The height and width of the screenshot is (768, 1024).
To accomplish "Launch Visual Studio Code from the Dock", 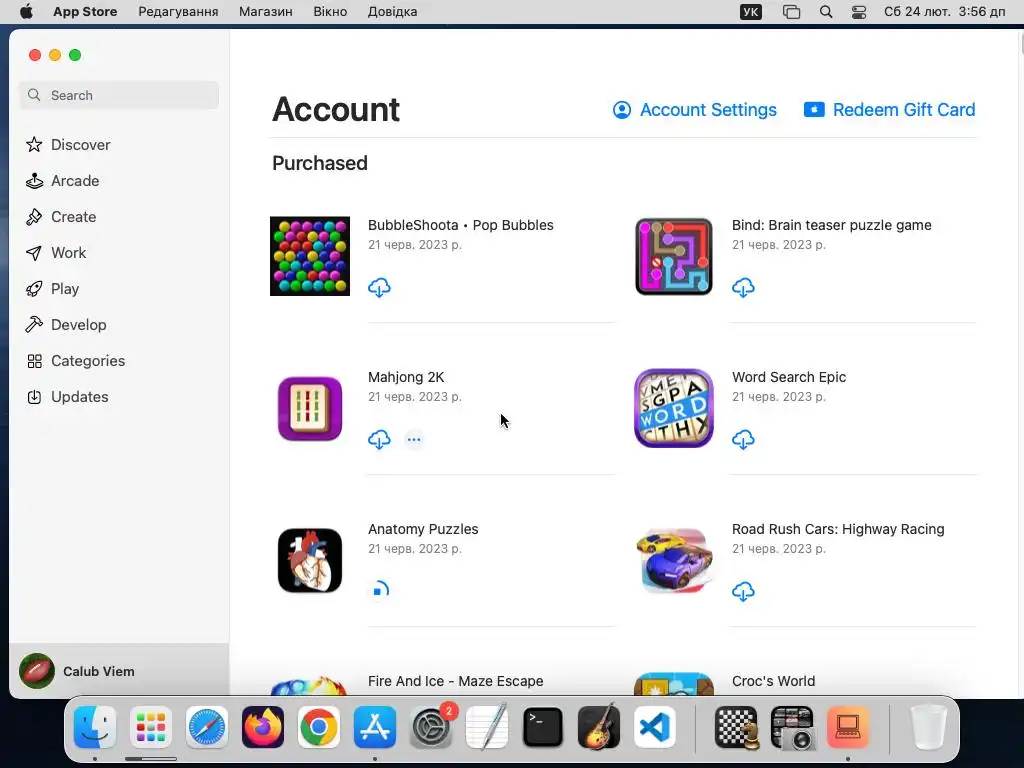I will pyautogui.click(x=655, y=727).
